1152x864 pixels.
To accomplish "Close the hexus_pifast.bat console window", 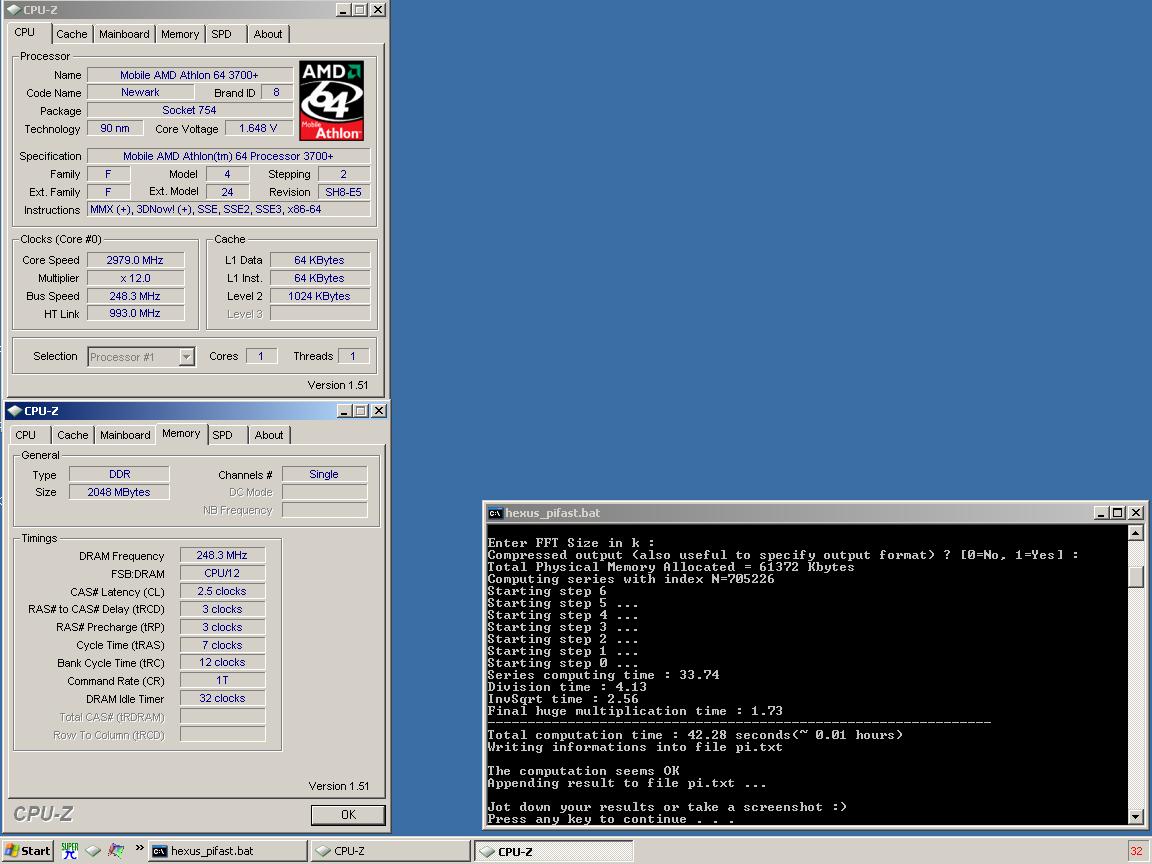I will click(x=1136, y=513).
